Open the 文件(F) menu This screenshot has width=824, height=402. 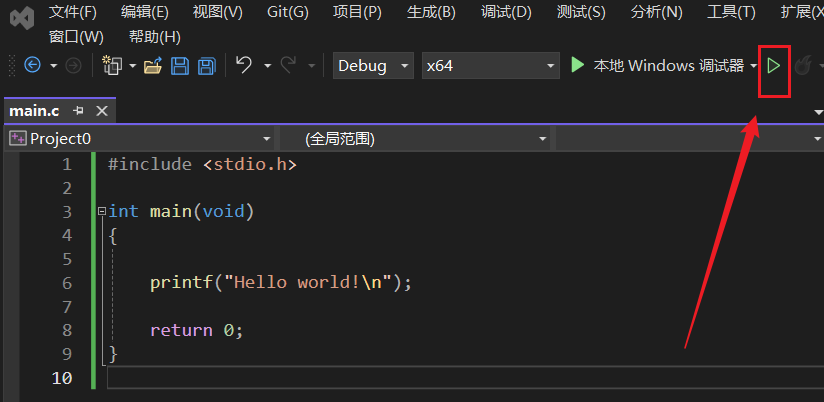(73, 12)
